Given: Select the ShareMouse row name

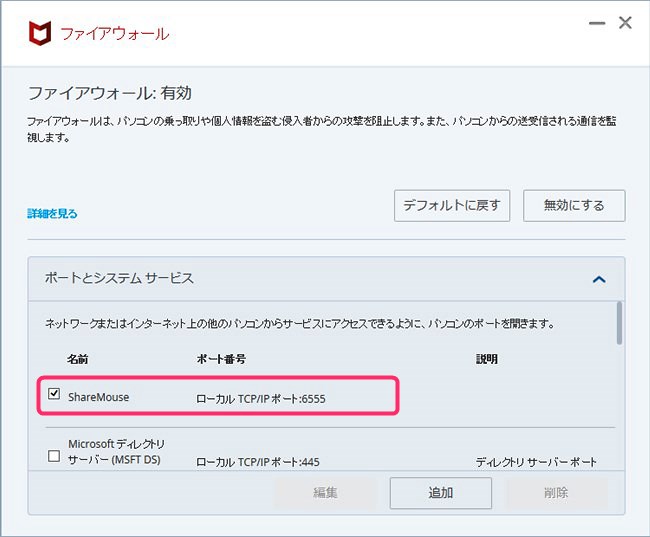Looking at the screenshot, I should point(99,397).
